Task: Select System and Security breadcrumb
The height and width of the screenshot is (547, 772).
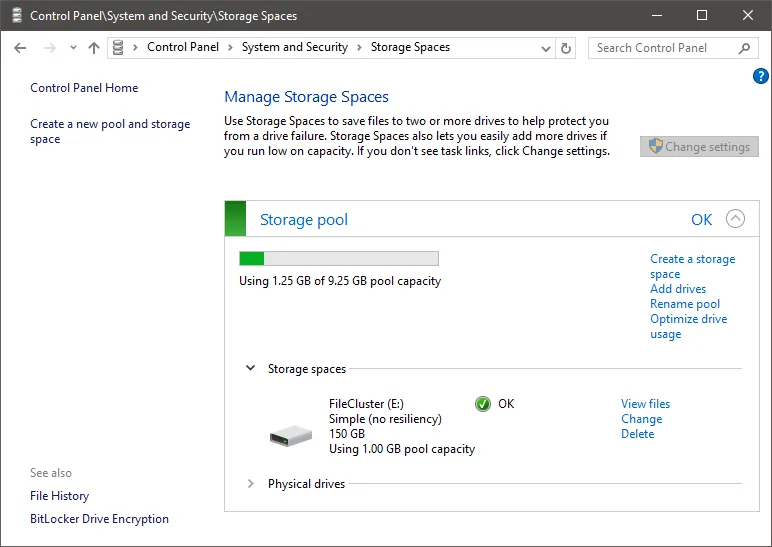Action: pos(294,47)
